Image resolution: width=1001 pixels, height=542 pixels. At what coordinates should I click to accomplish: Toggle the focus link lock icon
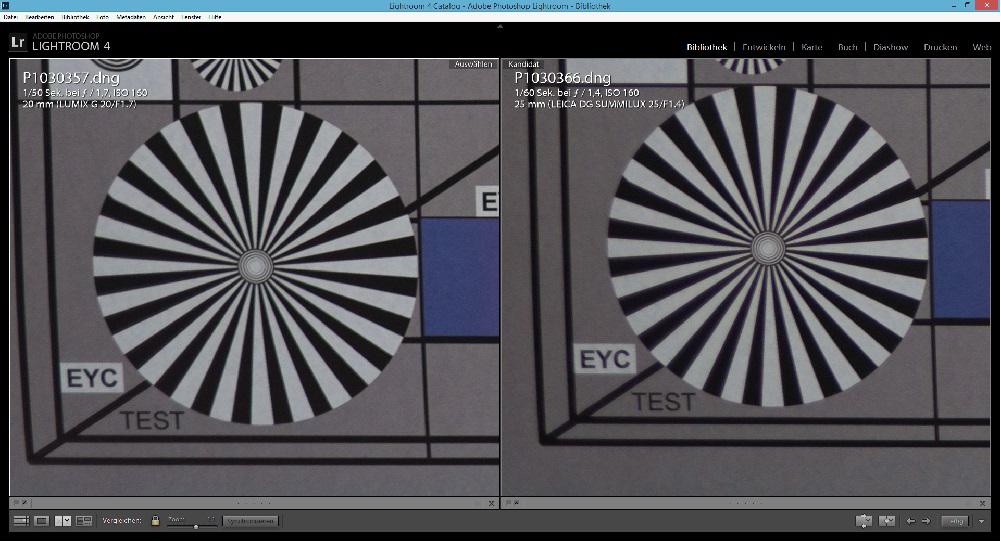click(155, 520)
